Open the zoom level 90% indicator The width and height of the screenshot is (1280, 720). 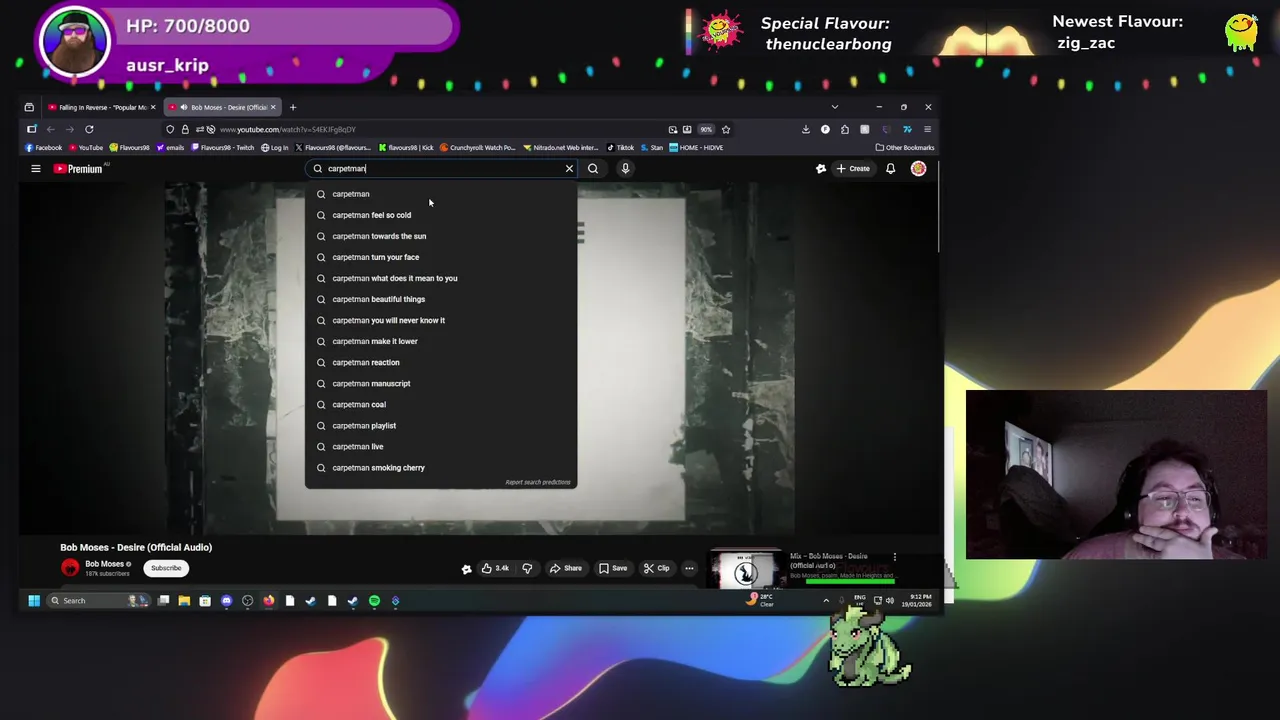[706, 129]
